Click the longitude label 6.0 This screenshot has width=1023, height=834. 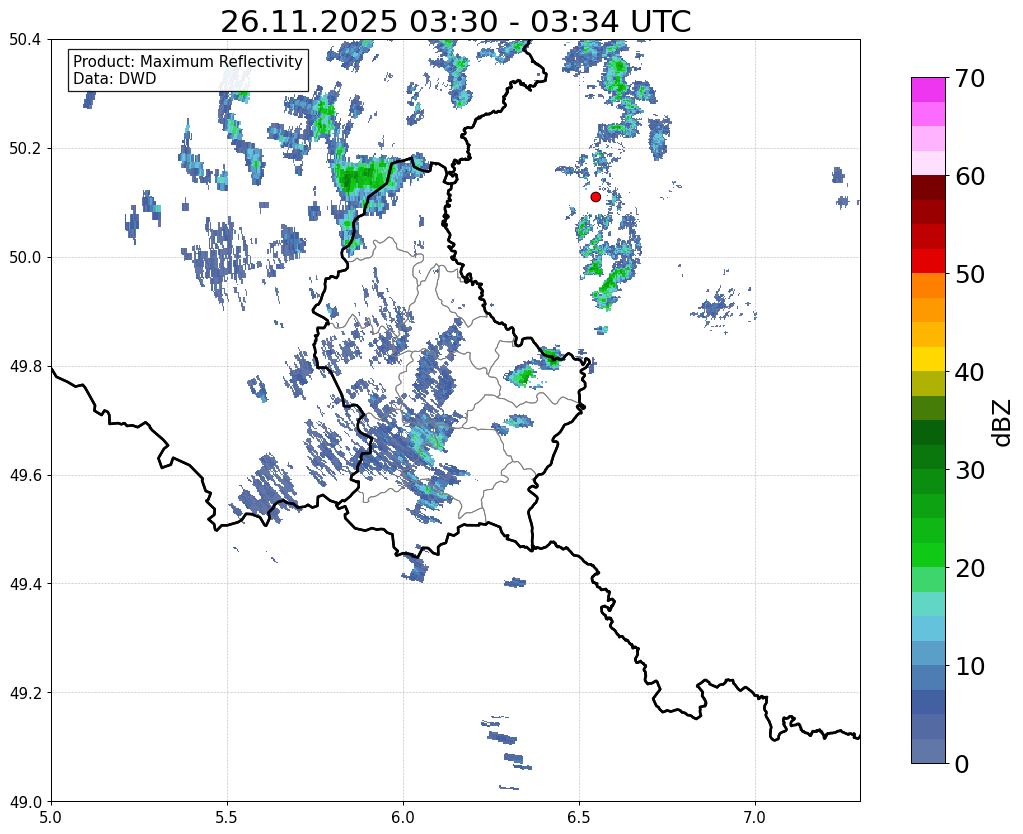(403, 817)
